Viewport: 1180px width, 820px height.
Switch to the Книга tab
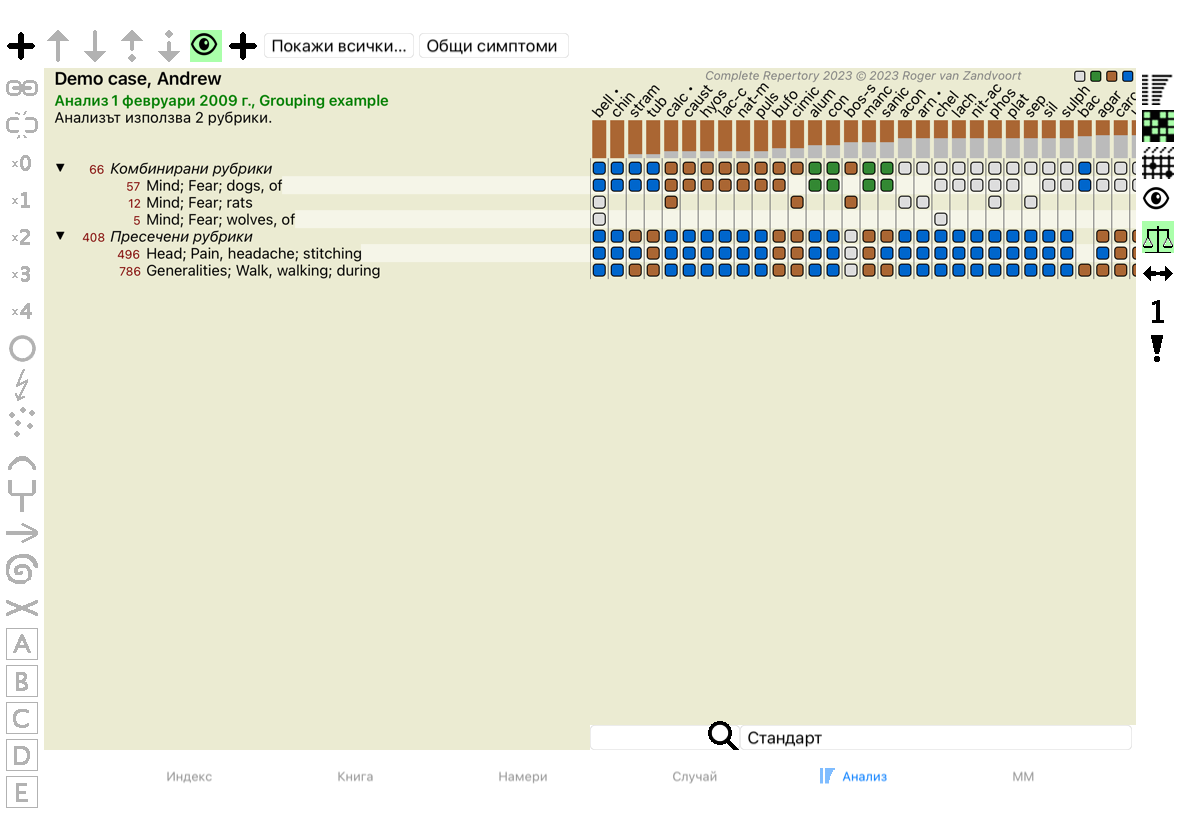click(355, 776)
